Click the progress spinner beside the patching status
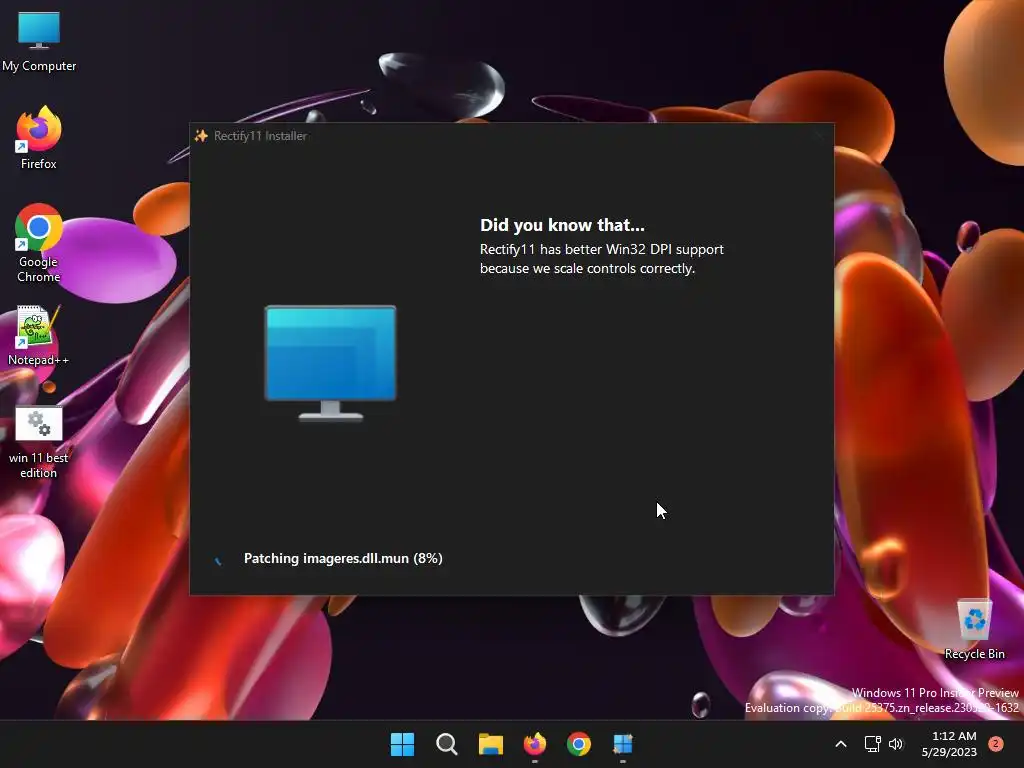Viewport: 1024px width, 768px height. click(218, 560)
